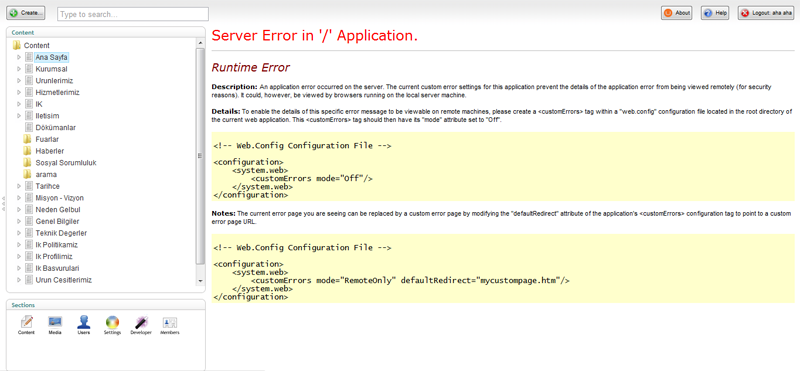Screen dimensions: 800x371
Task: Expand the Misyon - Vizyon node arrow
Action: tap(19, 198)
